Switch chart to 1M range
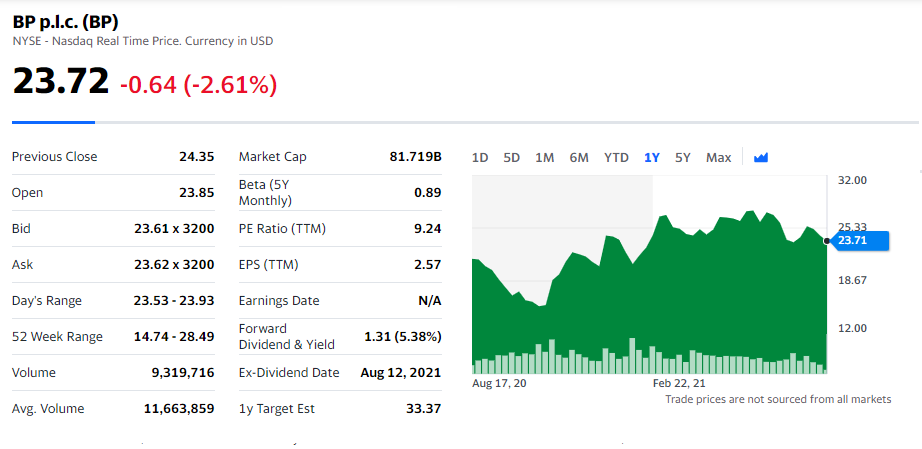Viewport: 922px width, 449px height. pos(544,158)
